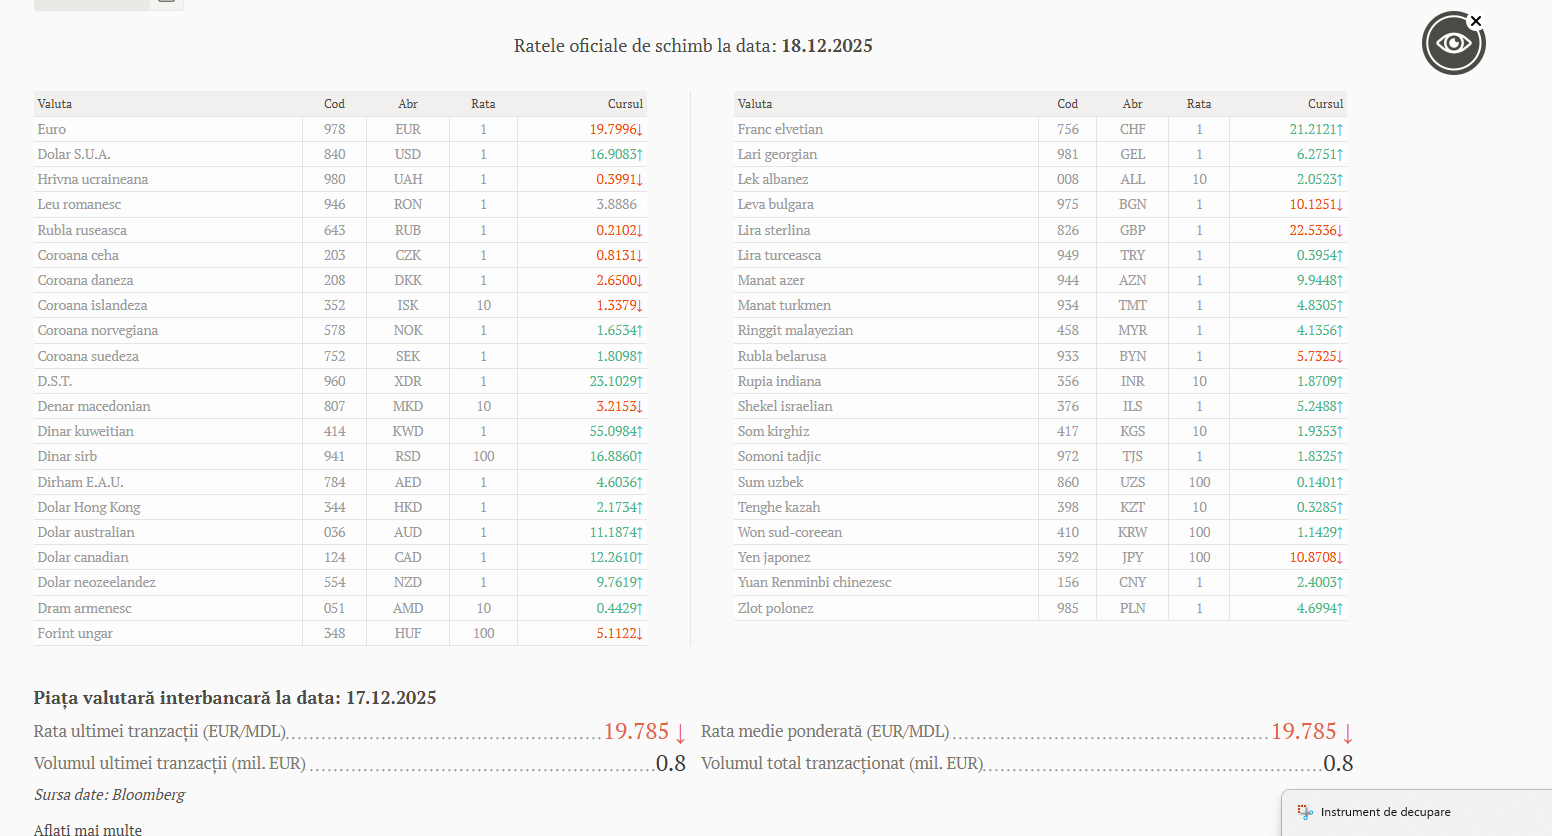This screenshot has width=1552, height=836.
Task: Dismiss the accessibility widget with X
Action: (x=1476, y=21)
